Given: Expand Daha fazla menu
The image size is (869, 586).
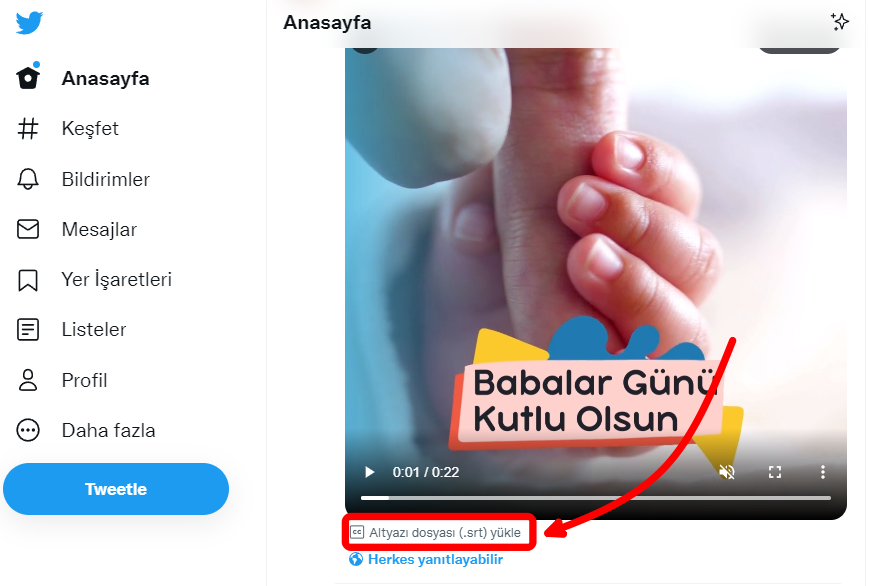Looking at the screenshot, I should click(28, 430).
